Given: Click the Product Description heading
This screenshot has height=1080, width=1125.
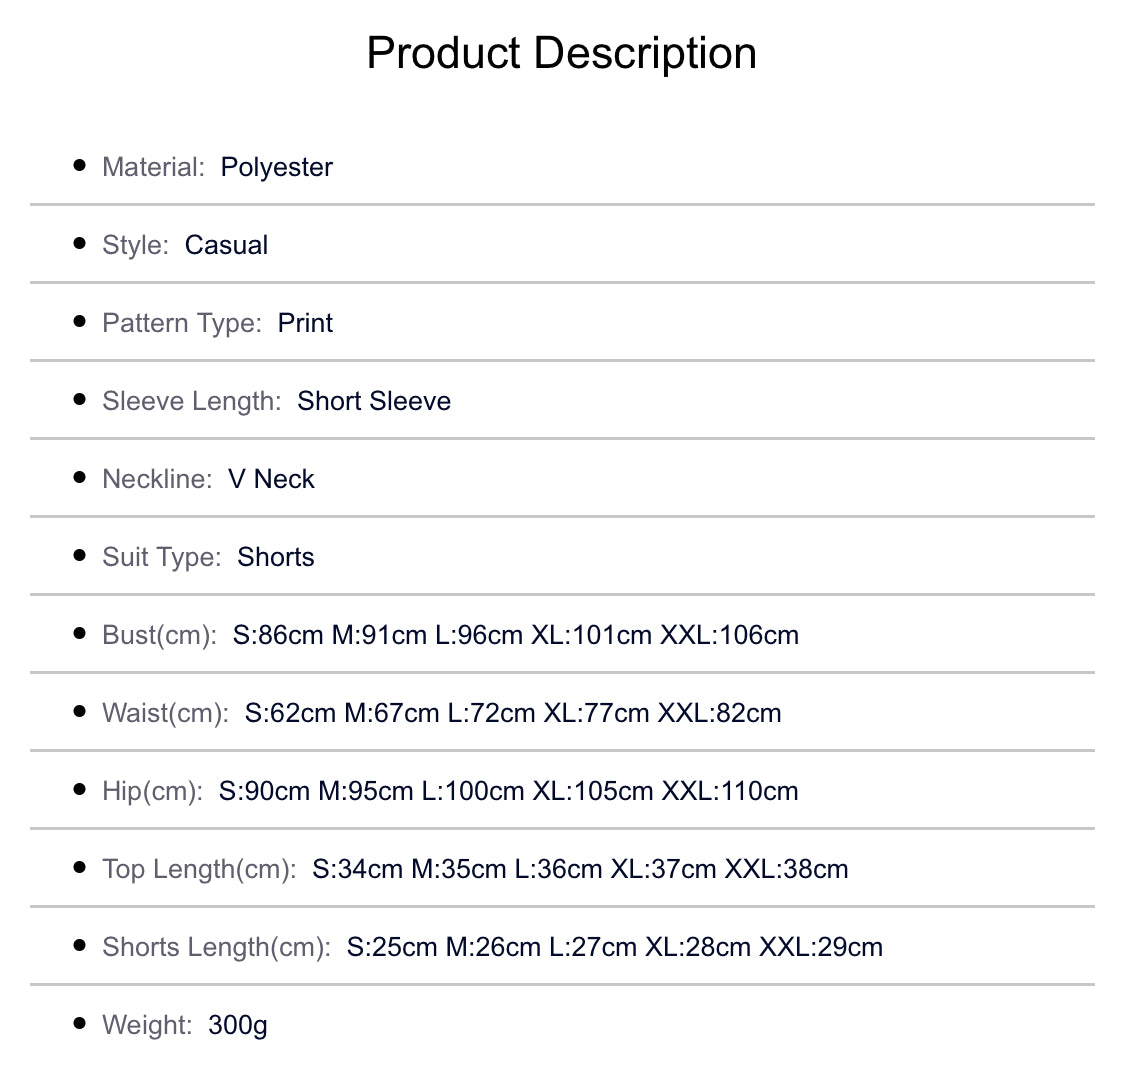Looking at the screenshot, I should tap(561, 53).
